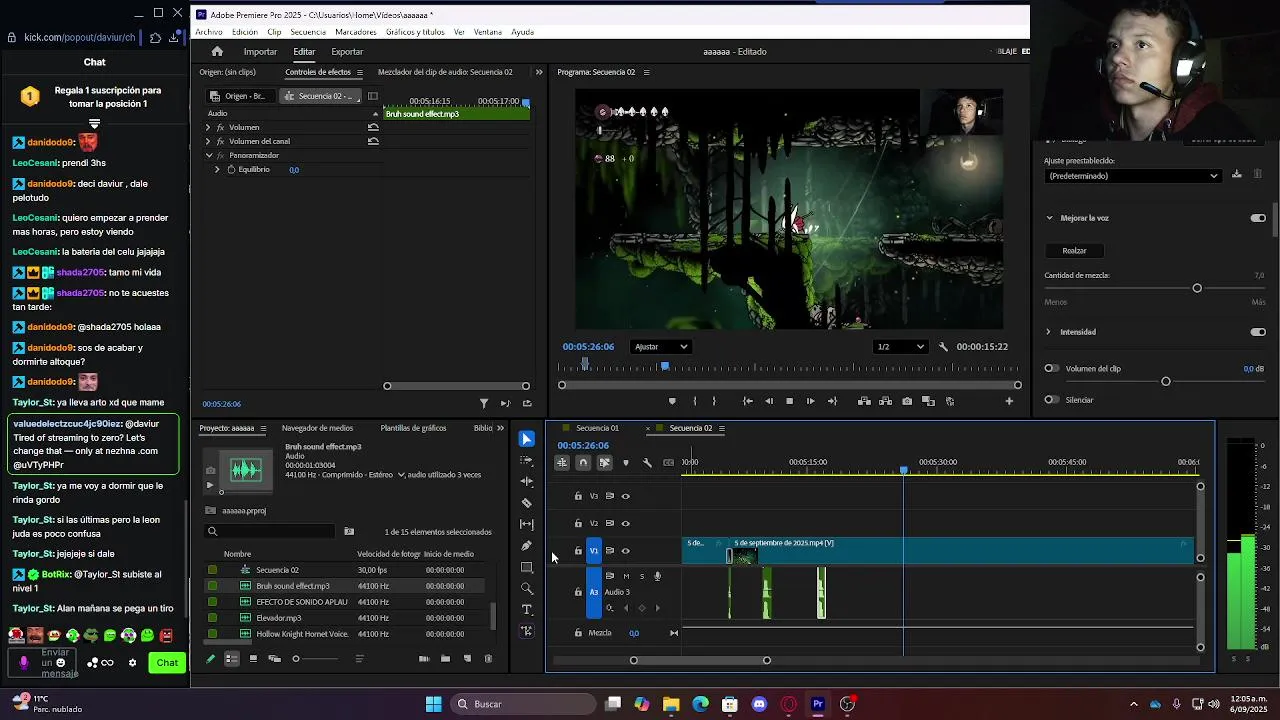Open timeline display settings wrench
This screenshot has height=720, width=1280.
click(x=647, y=462)
